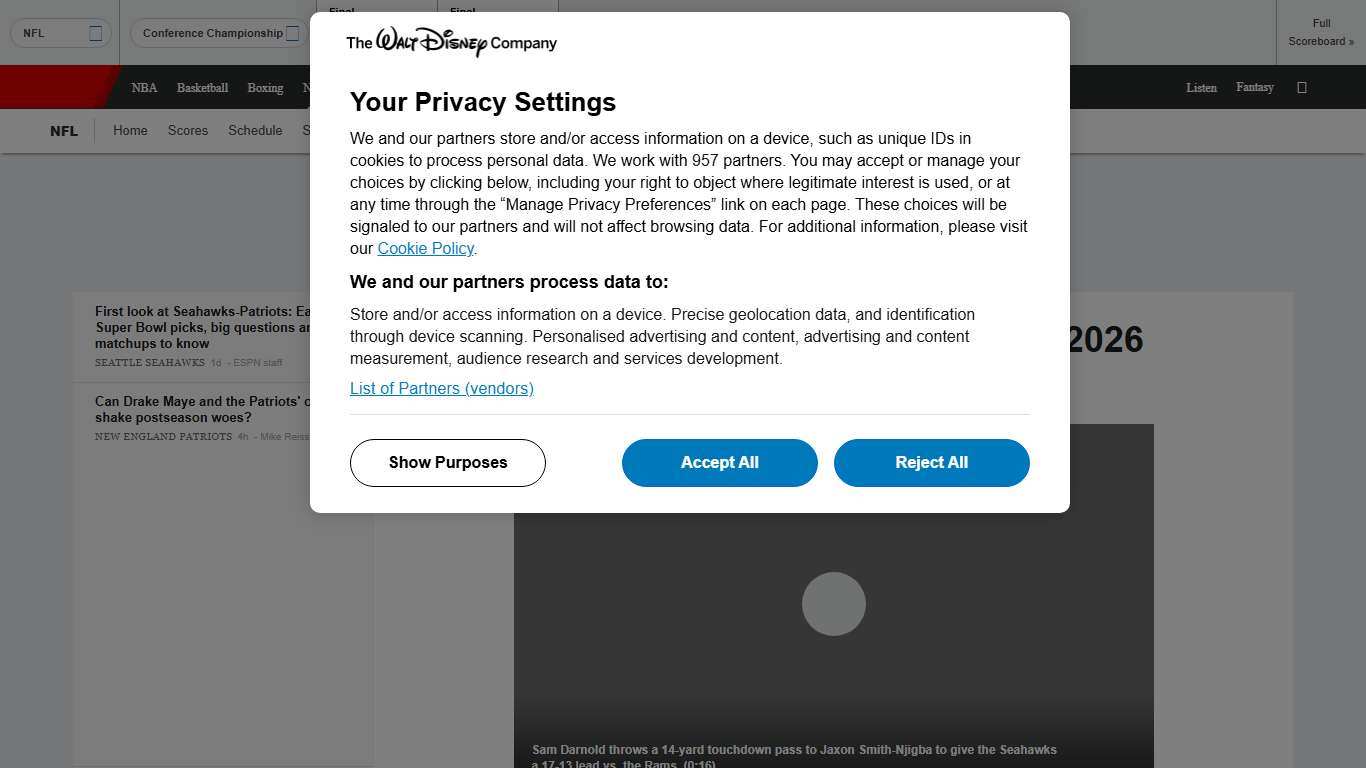1366x768 pixels.
Task: Go to Boxing in the navigation bar
Action: point(265,88)
